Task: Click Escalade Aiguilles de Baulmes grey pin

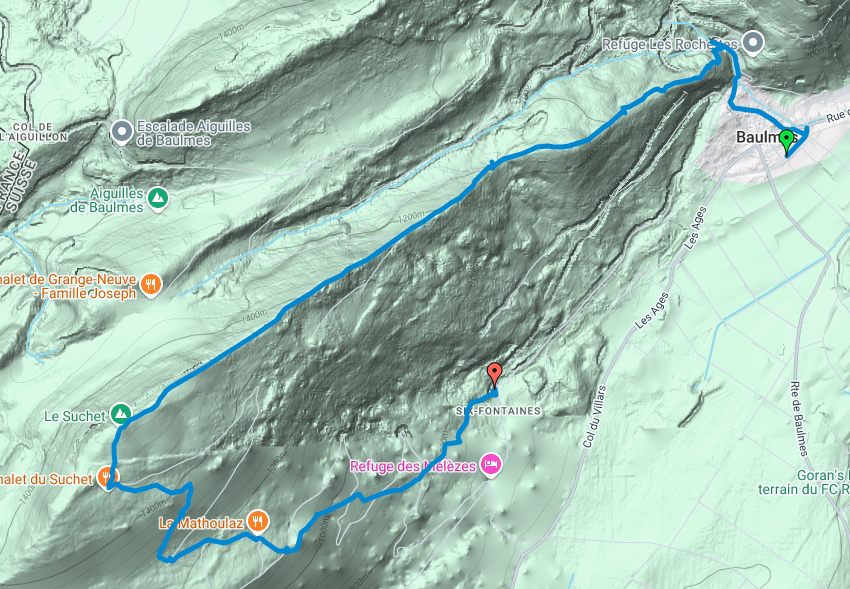Action: coord(122,131)
